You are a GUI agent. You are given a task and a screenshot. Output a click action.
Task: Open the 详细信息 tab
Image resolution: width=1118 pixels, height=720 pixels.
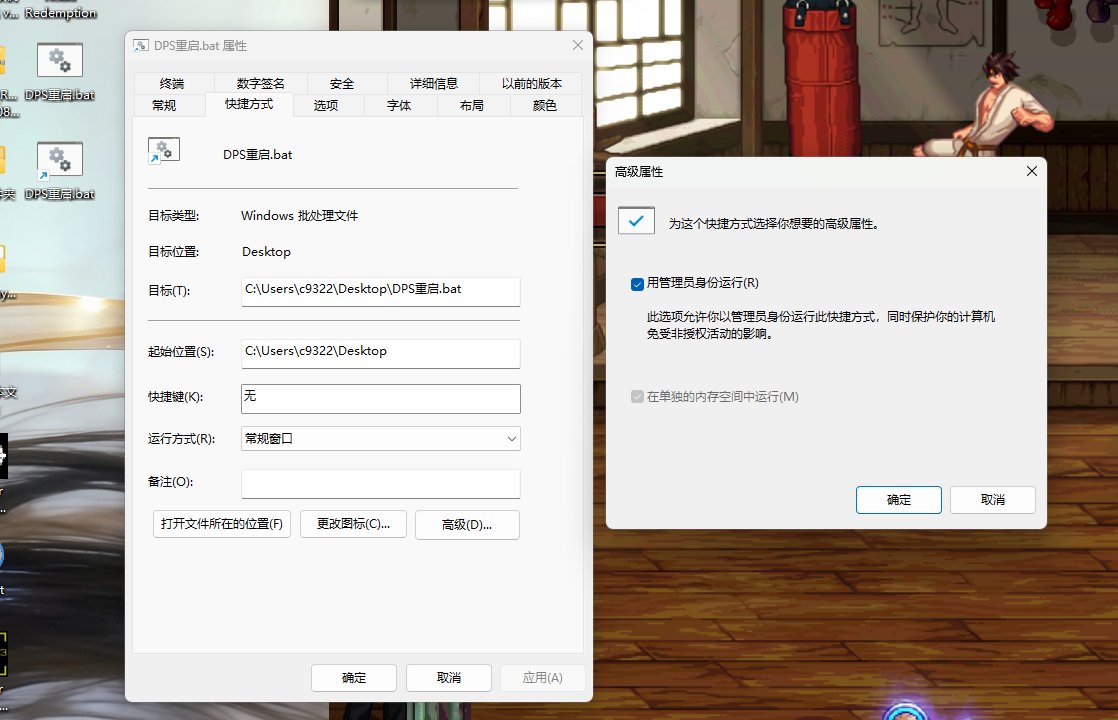(x=432, y=83)
